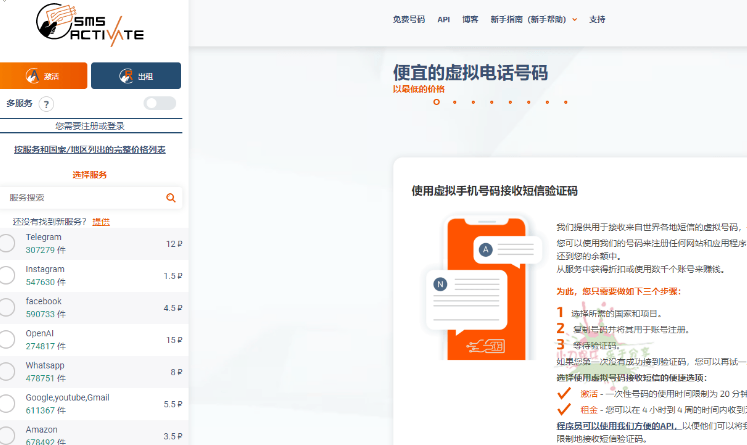
Task: Select the Google,youtube,Gmail service icon
Action: point(7,404)
